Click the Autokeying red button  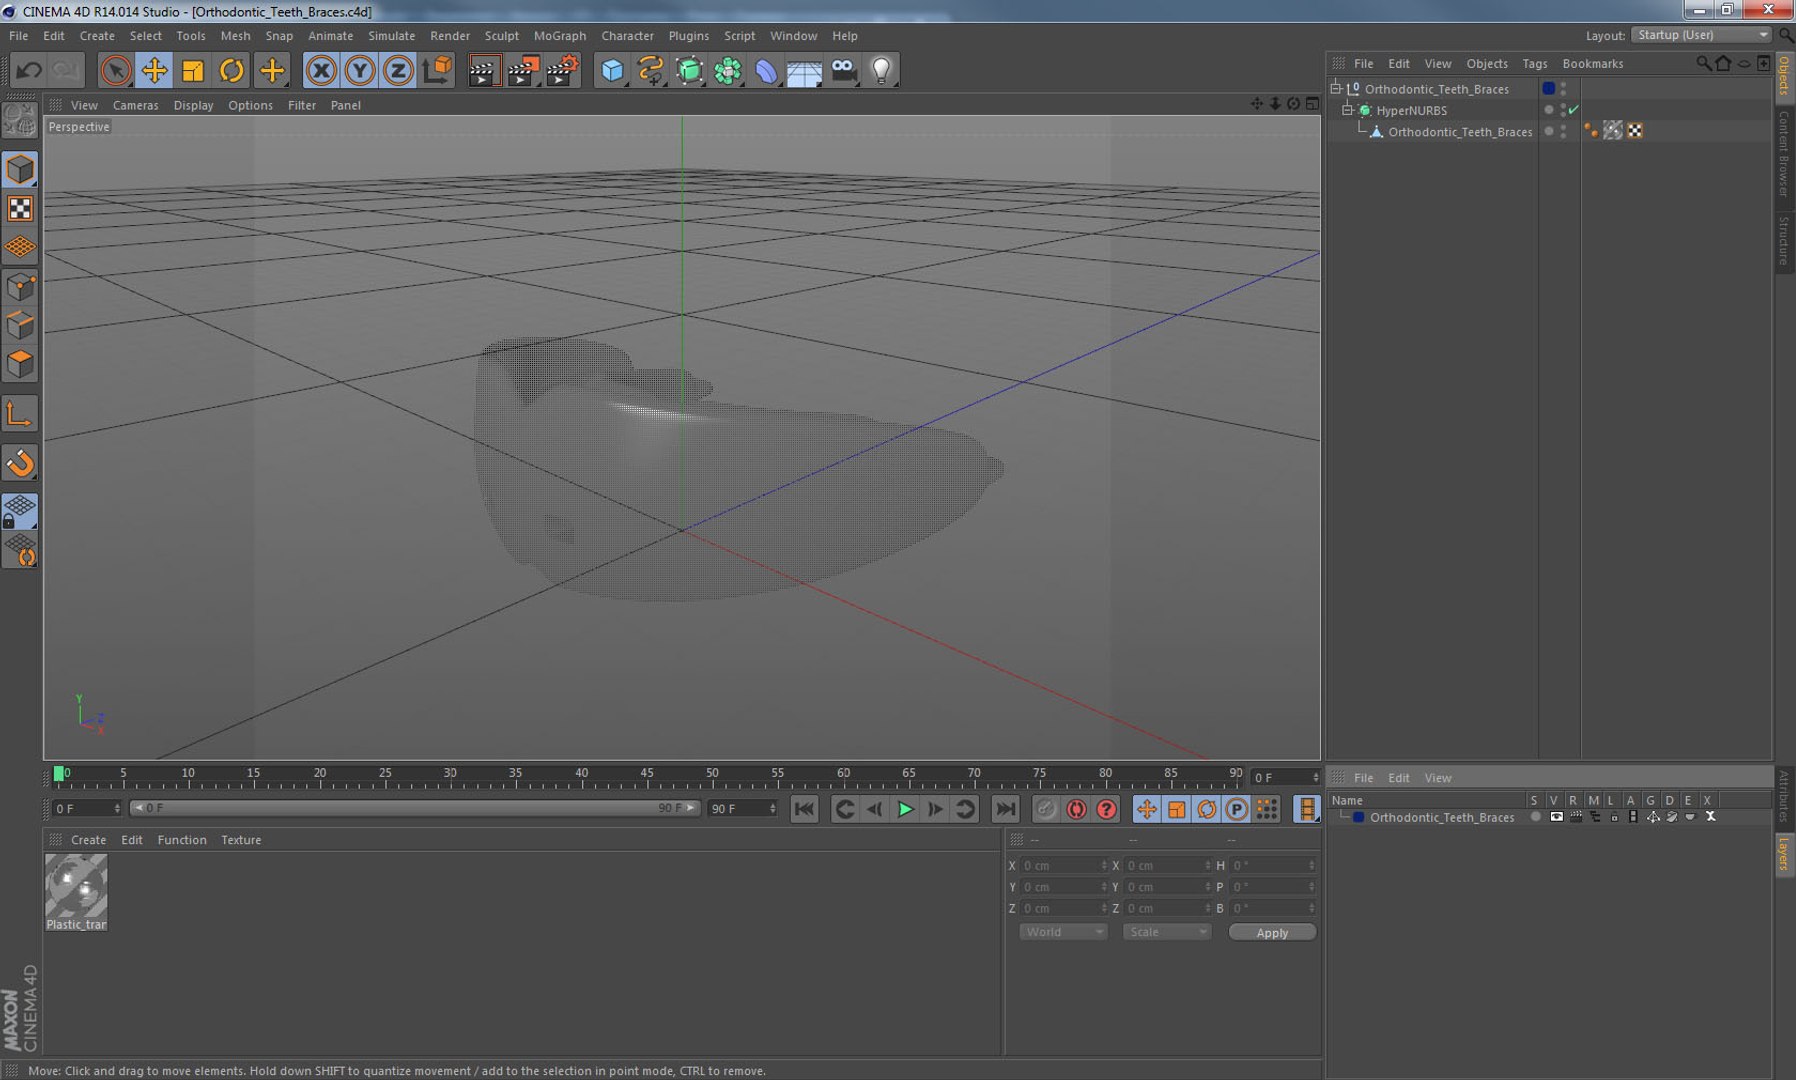1076,809
